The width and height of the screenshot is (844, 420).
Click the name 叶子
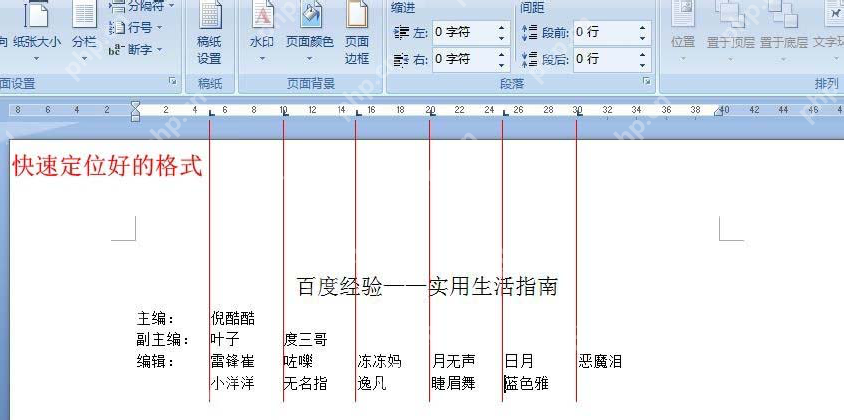point(225,340)
